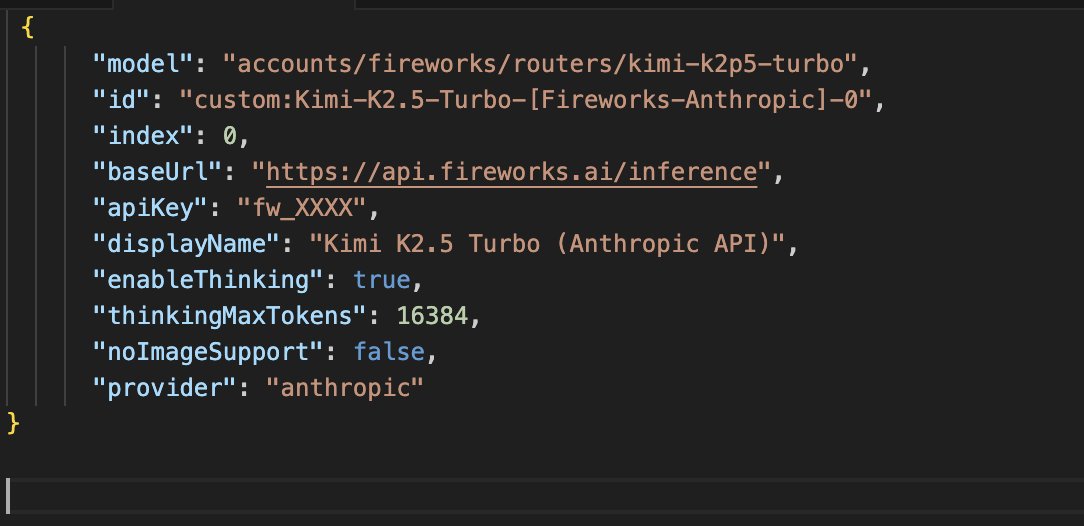Click the closing curly brace

pos(13,423)
